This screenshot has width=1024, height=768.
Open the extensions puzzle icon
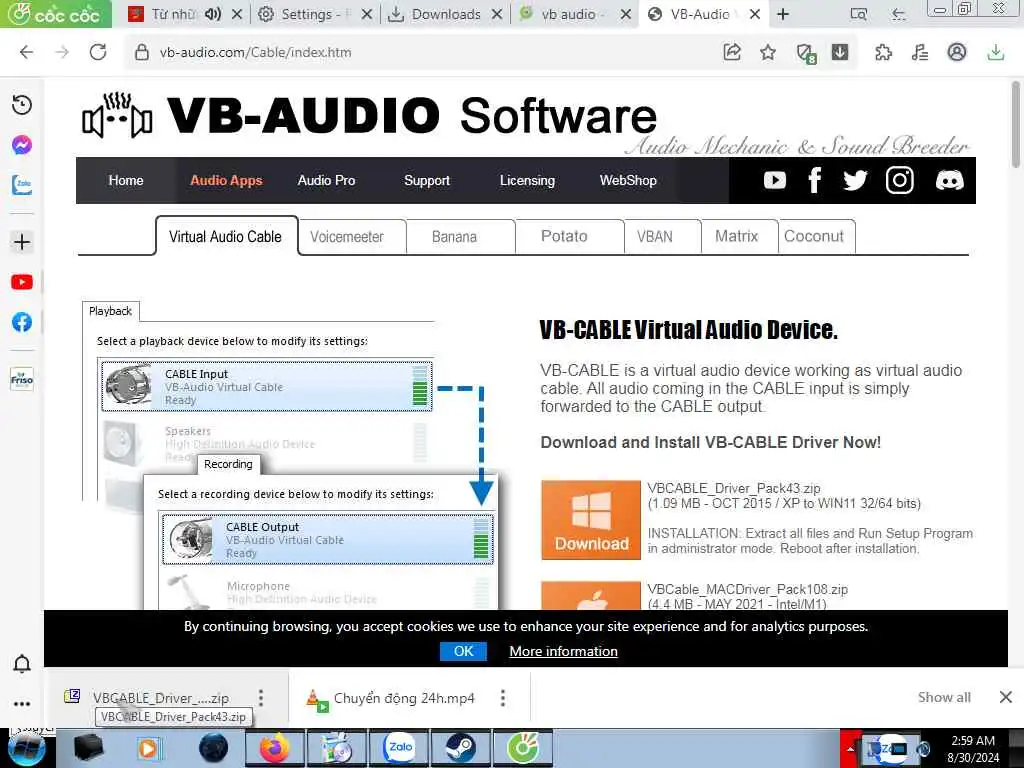click(883, 52)
